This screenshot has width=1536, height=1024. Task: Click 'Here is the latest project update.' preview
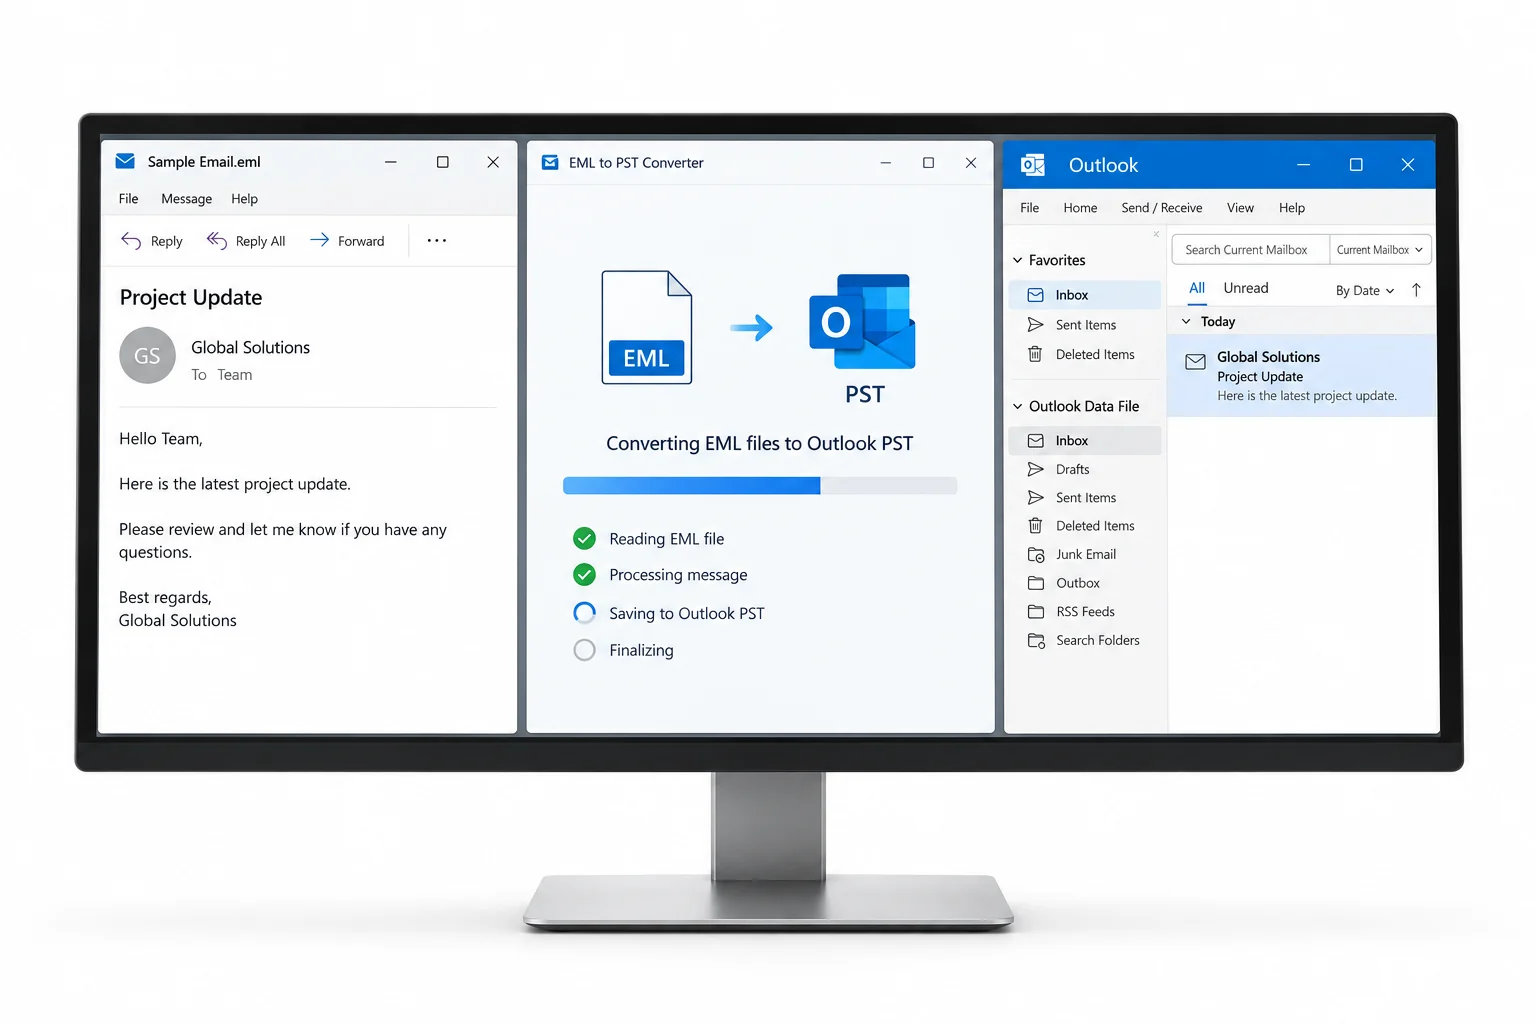[1307, 396]
